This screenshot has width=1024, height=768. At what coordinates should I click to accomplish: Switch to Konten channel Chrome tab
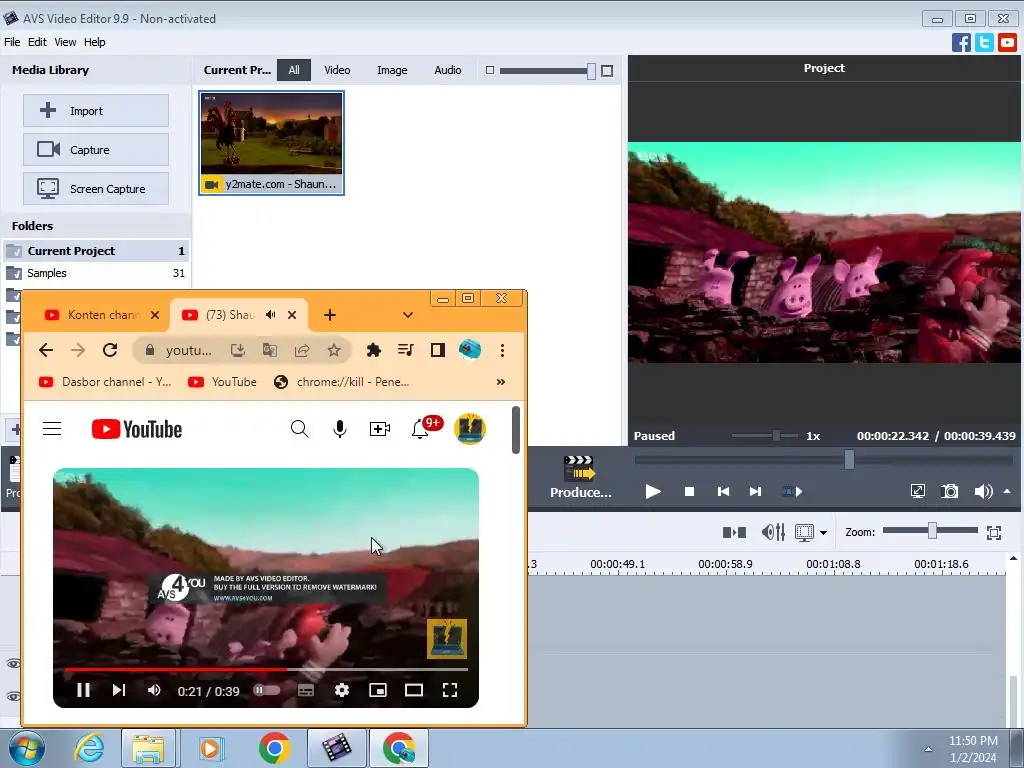[x=93, y=315]
